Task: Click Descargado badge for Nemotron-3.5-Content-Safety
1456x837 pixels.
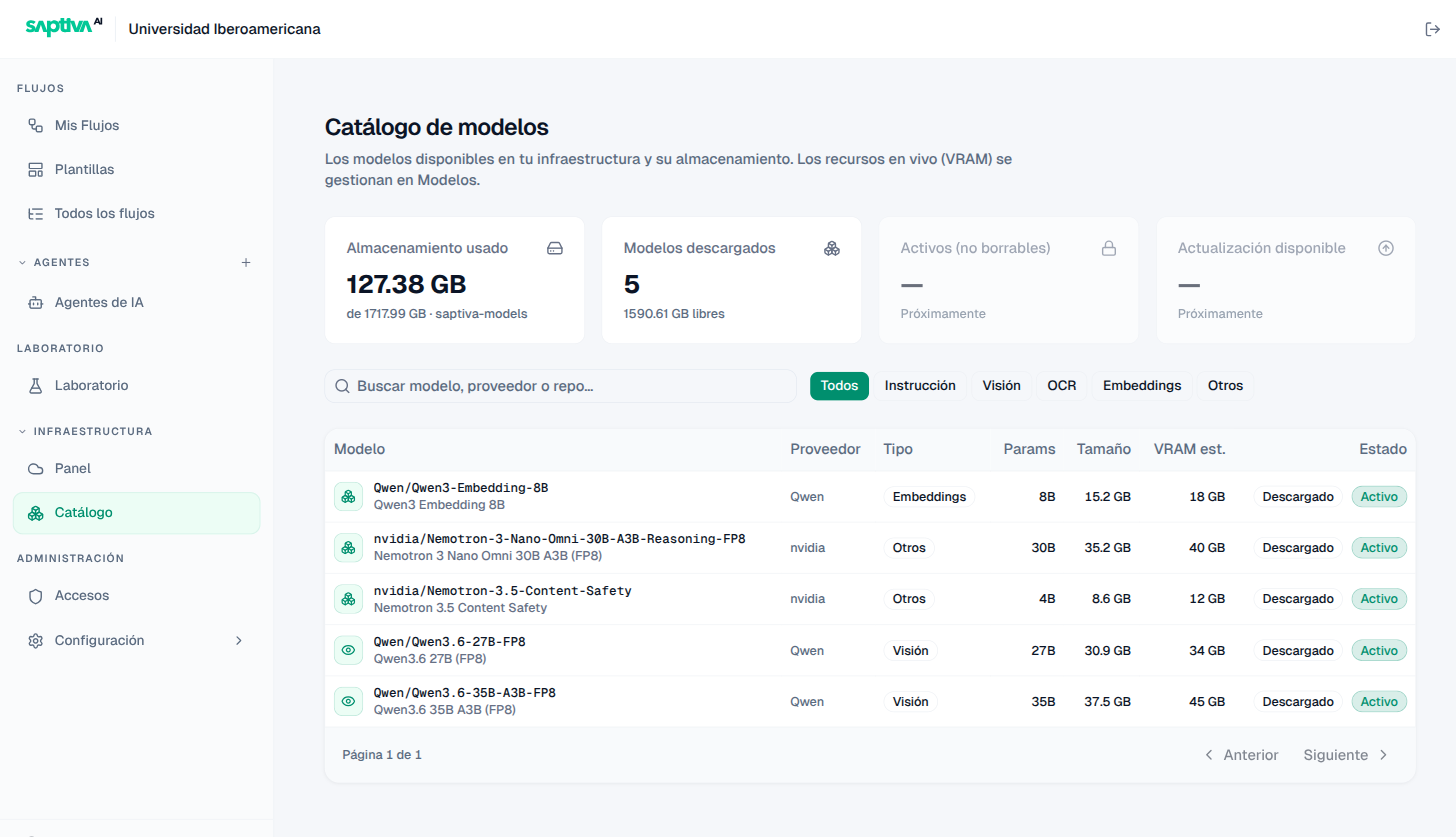Action: [1298, 599]
